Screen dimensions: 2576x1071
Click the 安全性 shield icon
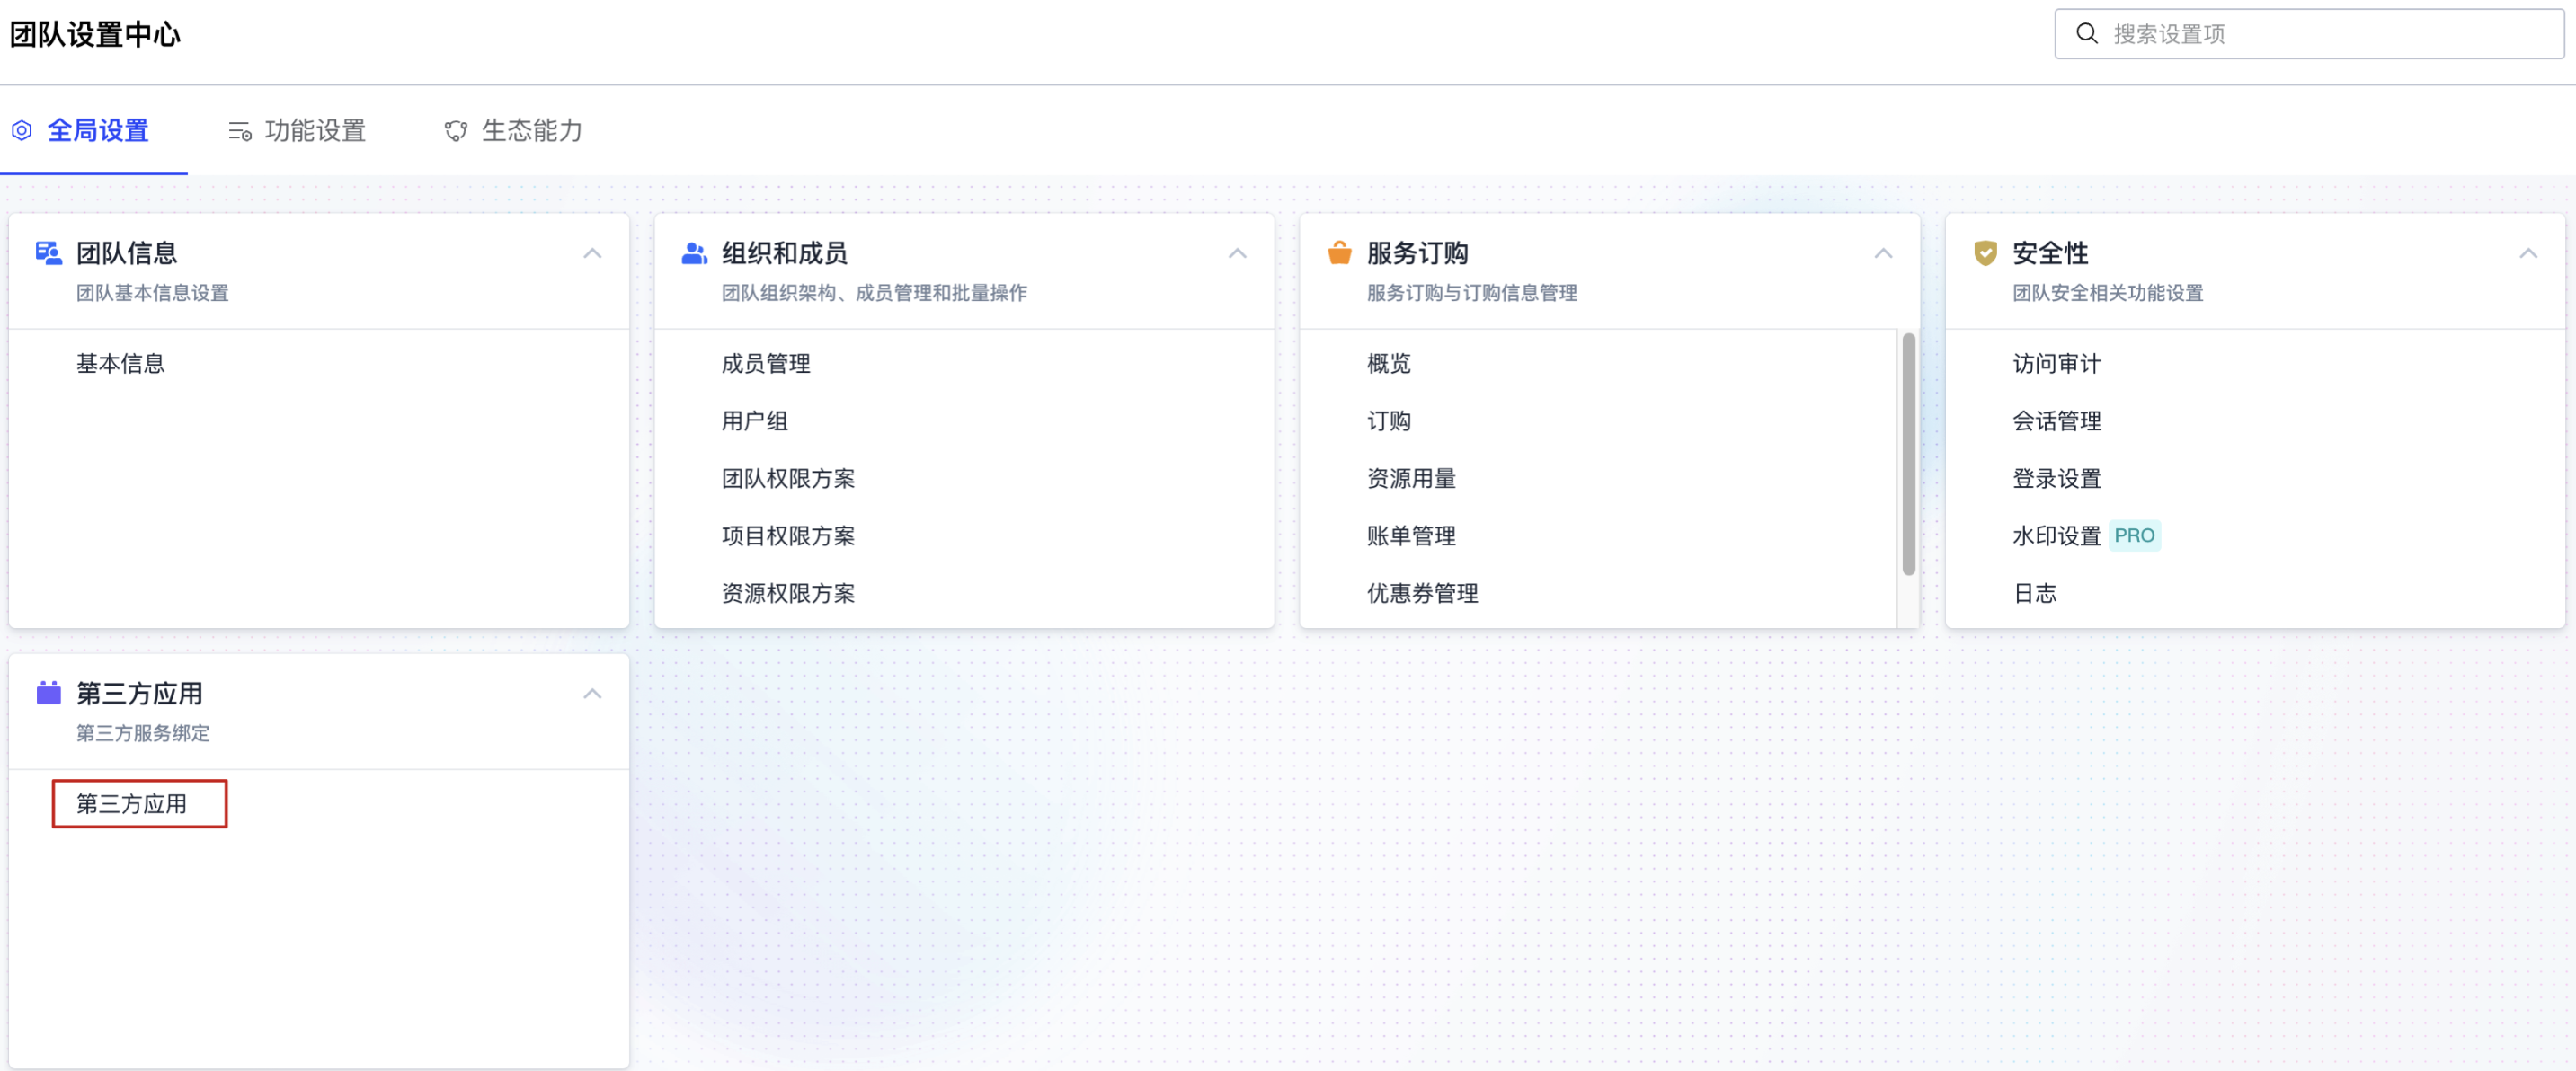pyautogui.click(x=1985, y=253)
